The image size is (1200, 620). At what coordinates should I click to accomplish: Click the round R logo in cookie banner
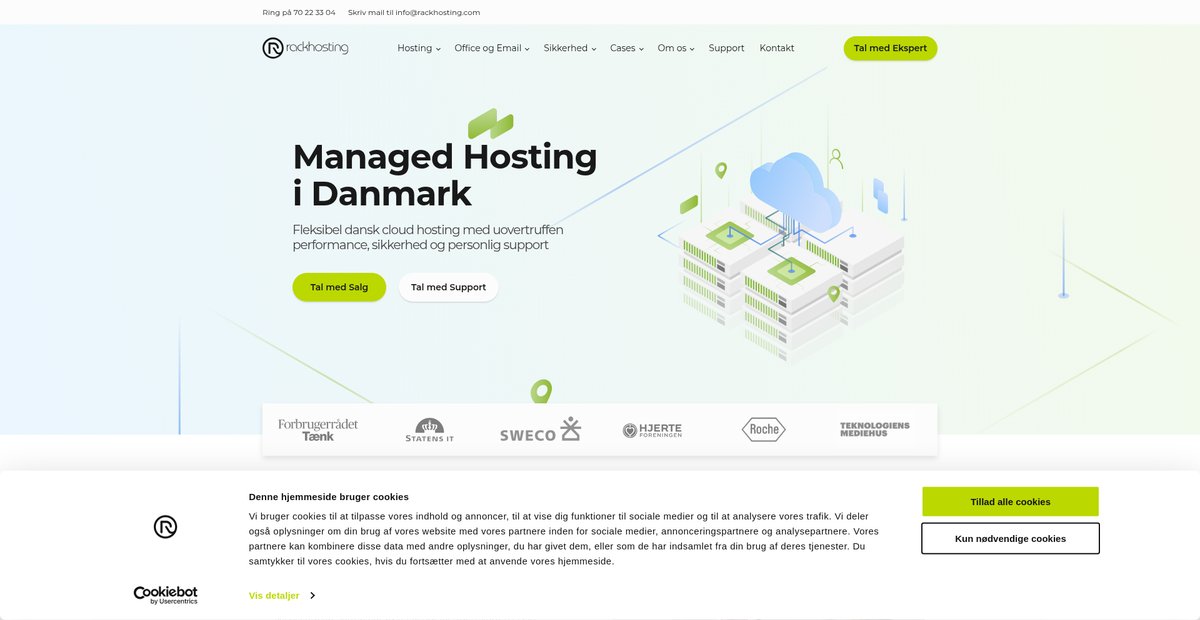166,526
